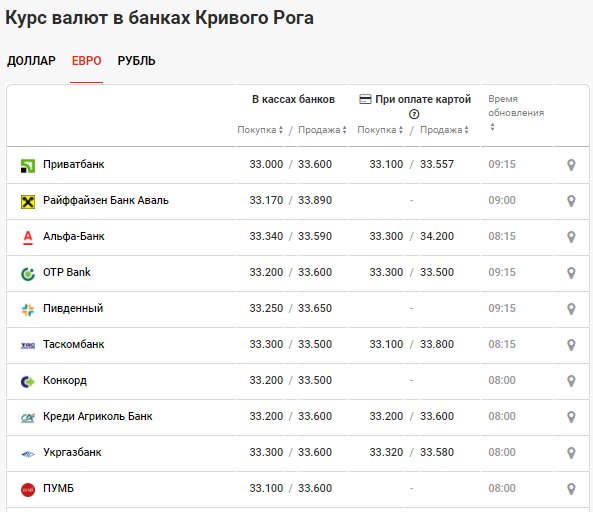Open the Креди Агриколь Банк link
Viewport: 593px width, 512px height.
pyautogui.click(x=98, y=416)
